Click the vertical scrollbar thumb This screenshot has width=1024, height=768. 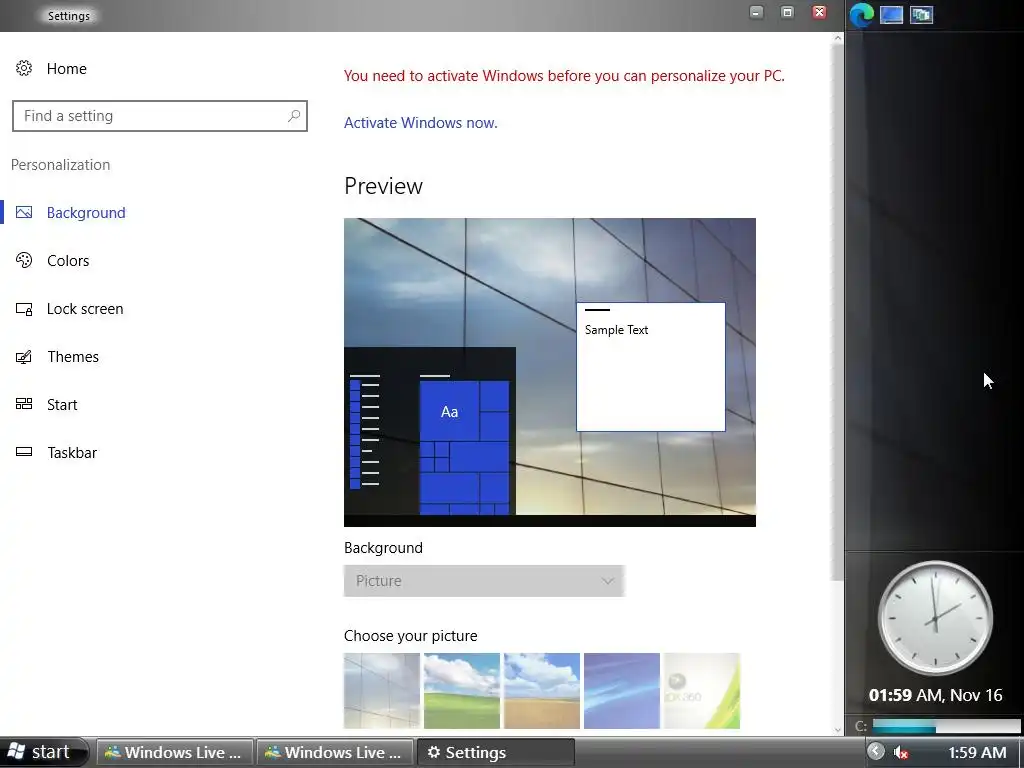(x=838, y=312)
